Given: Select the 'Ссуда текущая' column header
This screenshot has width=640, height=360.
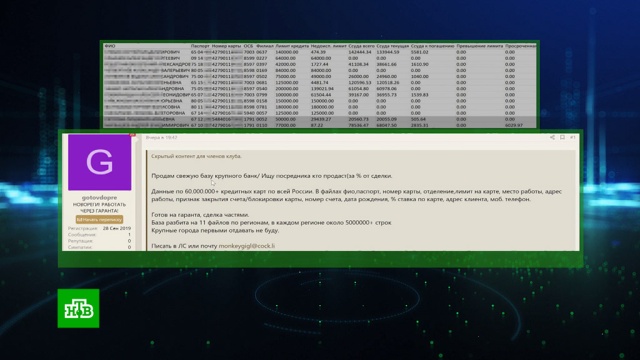Looking at the screenshot, I should coord(392,46).
